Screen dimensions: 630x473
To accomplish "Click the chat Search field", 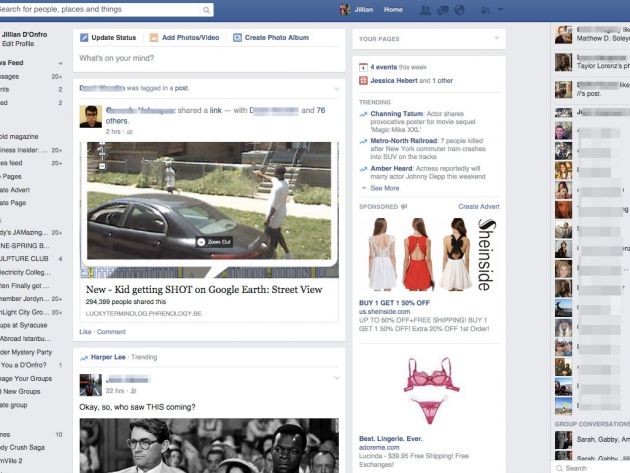I will [591, 468].
